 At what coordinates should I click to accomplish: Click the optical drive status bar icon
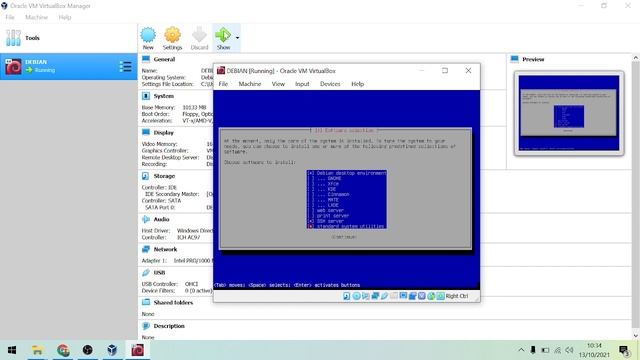356,296
